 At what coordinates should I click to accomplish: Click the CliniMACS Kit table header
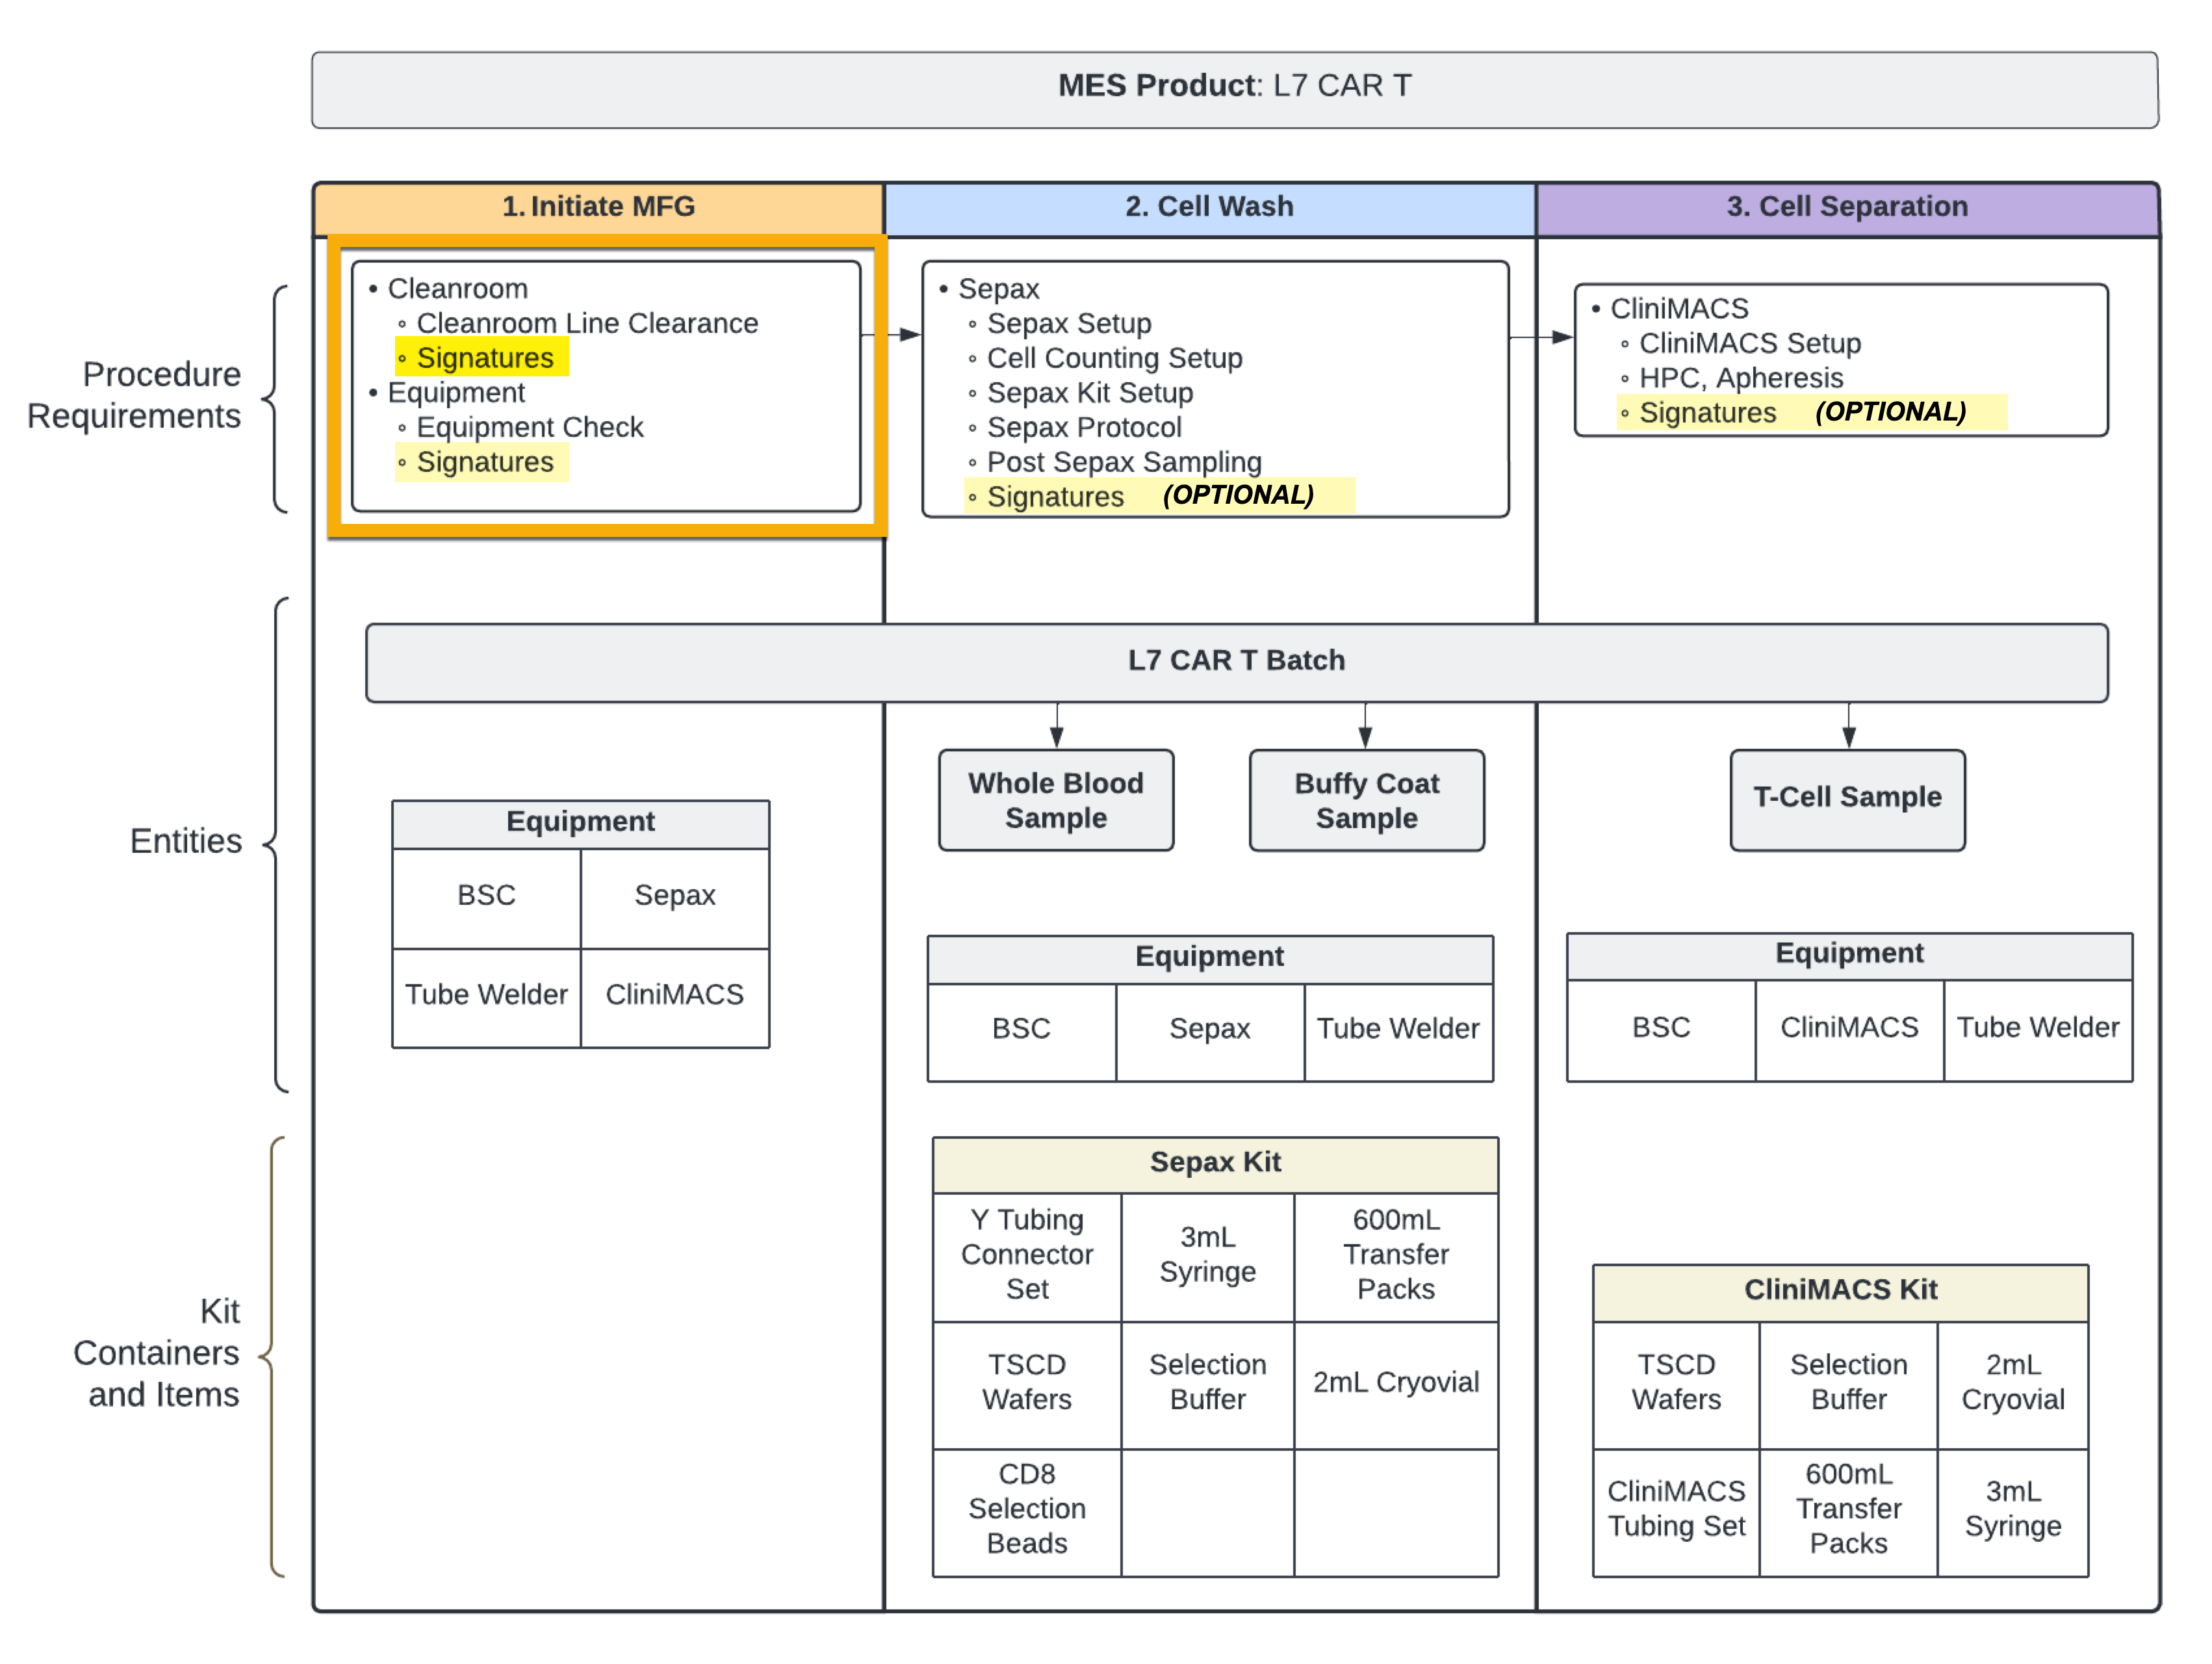(x=1841, y=1293)
